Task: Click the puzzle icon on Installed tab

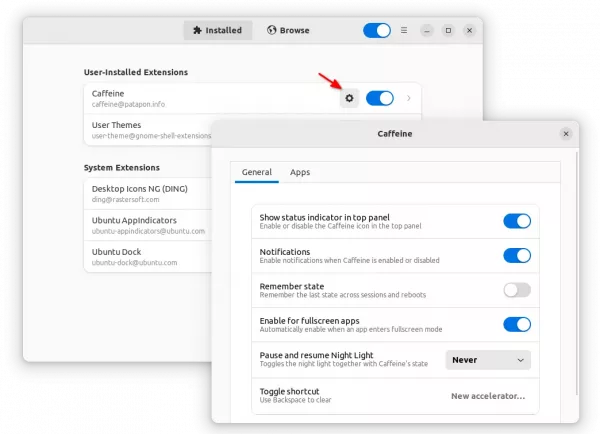Action: coord(197,30)
